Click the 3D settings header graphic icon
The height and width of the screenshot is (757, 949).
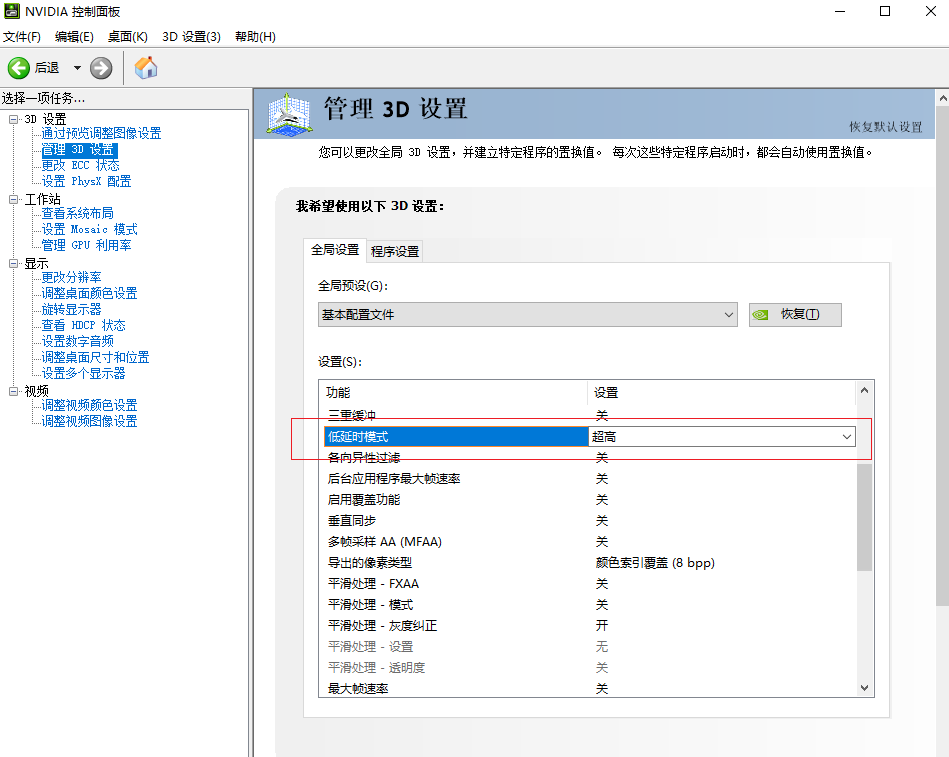[290, 114]
